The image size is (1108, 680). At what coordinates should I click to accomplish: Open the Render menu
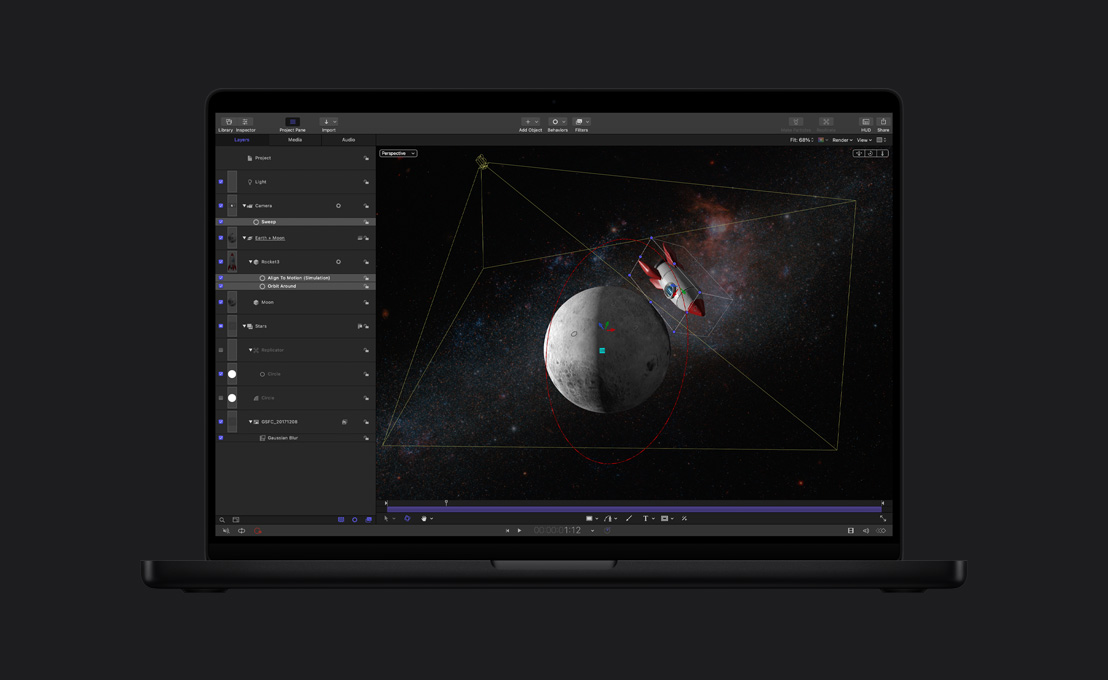pos(841,139)
